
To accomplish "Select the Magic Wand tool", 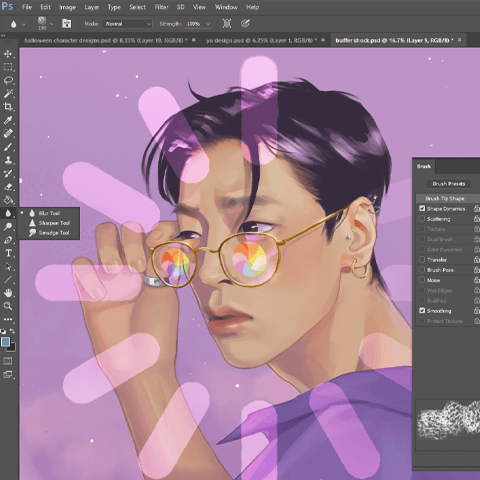I will tap(8, 94).
